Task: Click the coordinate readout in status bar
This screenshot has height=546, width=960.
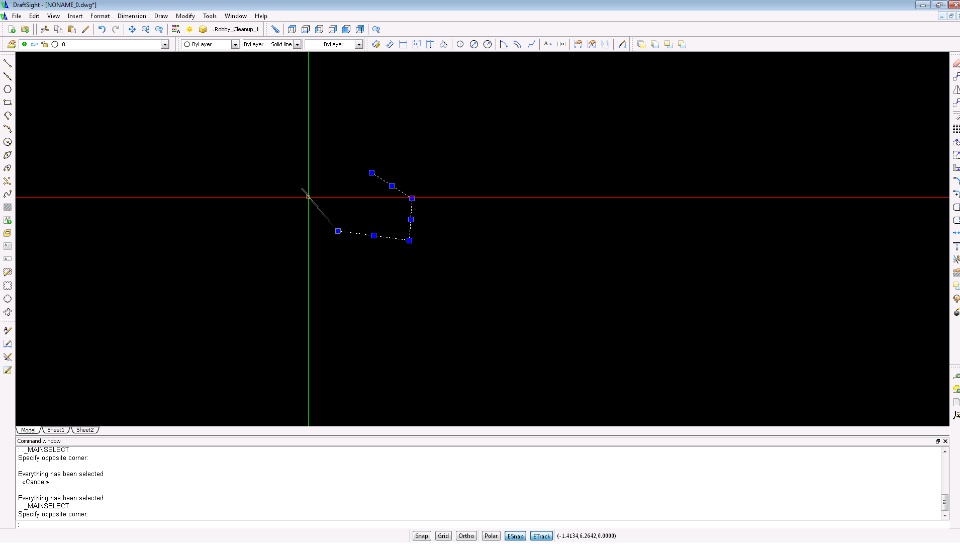Action: coord(586,536)
